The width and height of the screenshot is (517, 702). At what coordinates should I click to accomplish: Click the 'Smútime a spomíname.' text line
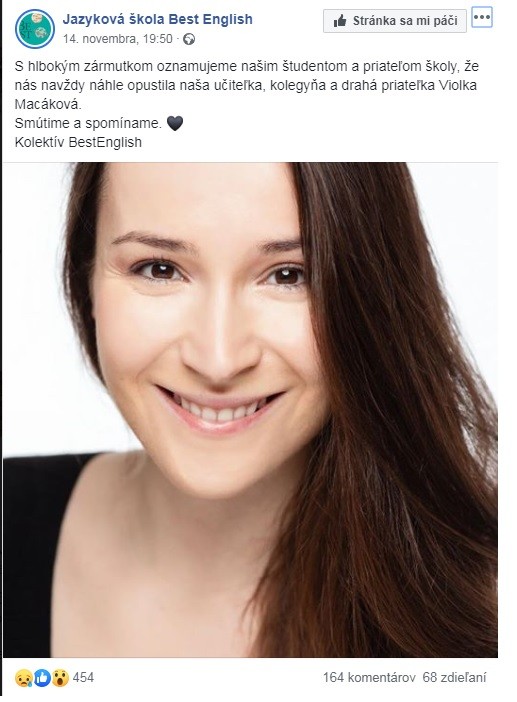coord(88,123)
